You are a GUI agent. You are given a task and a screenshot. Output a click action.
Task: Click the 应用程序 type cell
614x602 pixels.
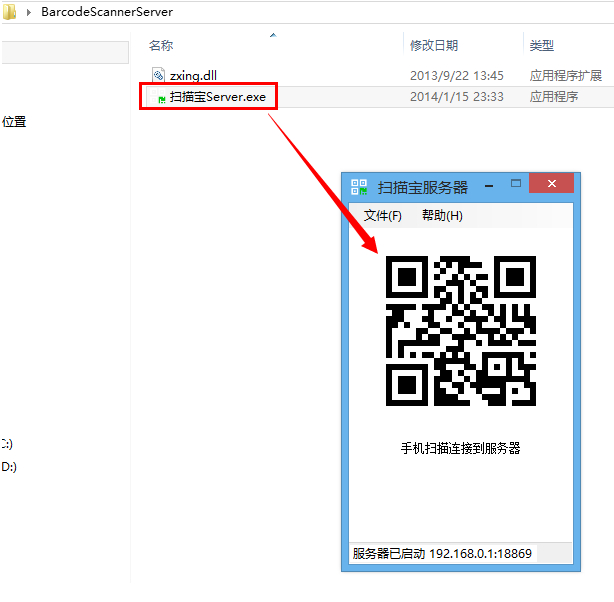[x=553, y=97]
